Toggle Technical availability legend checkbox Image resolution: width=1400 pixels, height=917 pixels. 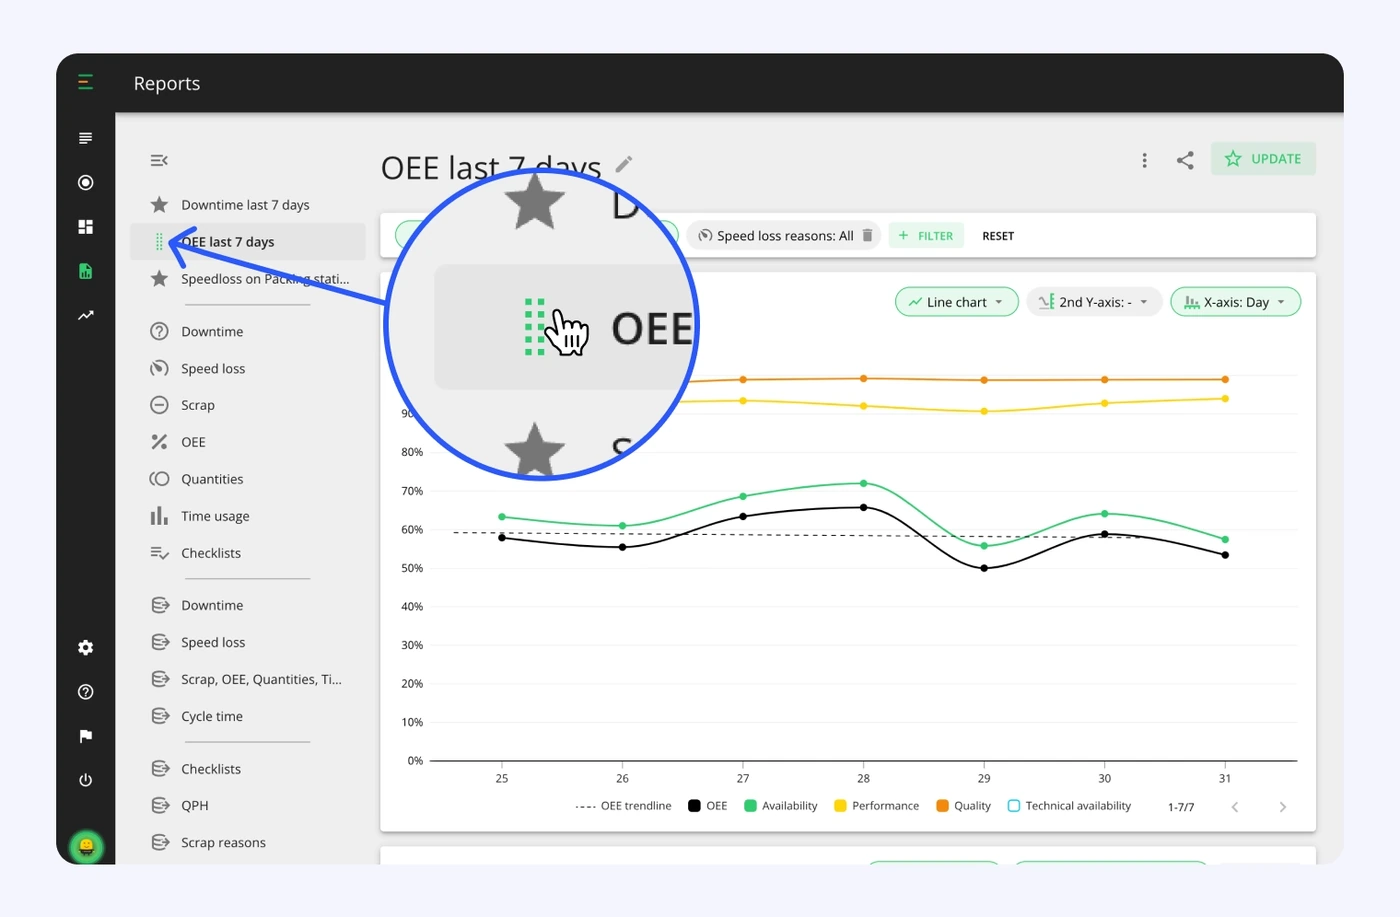click(x=1014, y=806)
